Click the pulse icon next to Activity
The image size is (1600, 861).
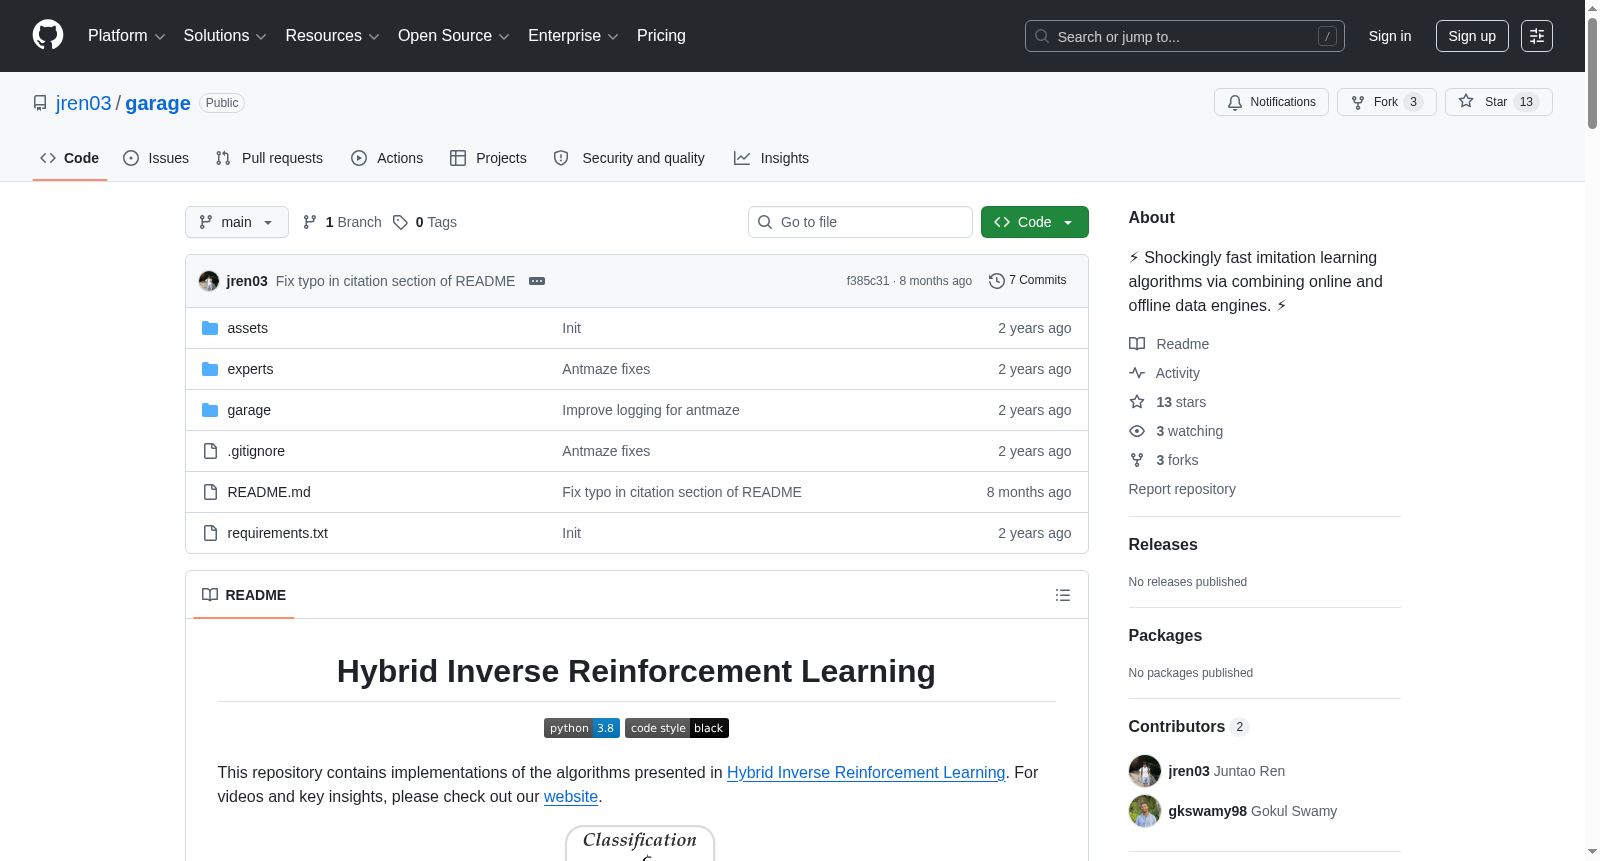1137,373
